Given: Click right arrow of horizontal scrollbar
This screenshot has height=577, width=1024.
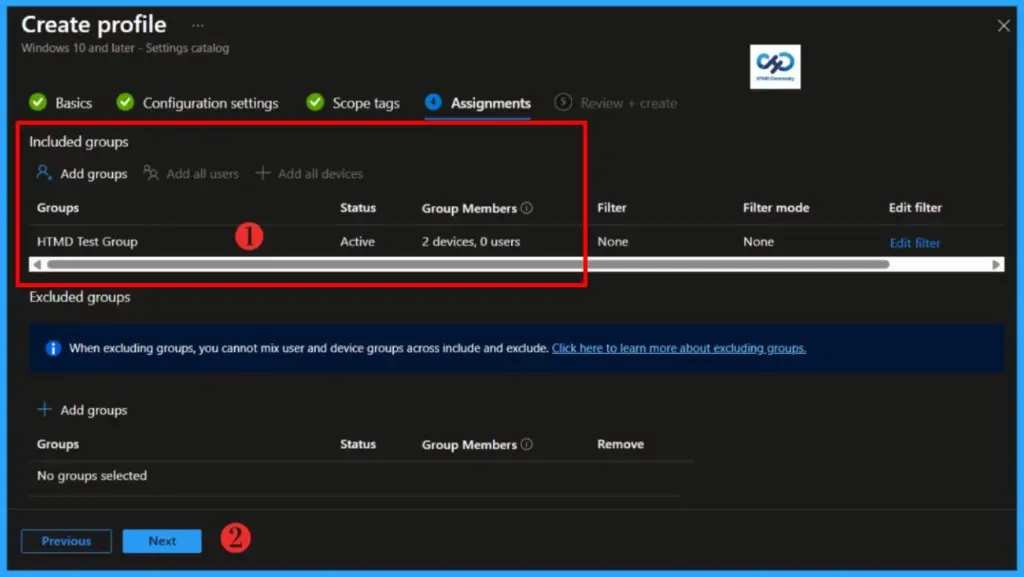Looking at the screenshot, I should pos(996,264).
